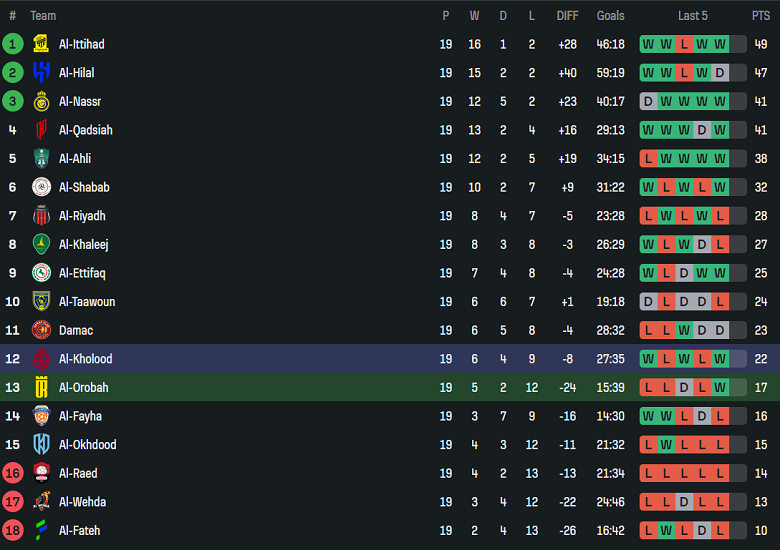Sort standings by DIFF column header
This screenshot has height=550, width=780.
567,16
